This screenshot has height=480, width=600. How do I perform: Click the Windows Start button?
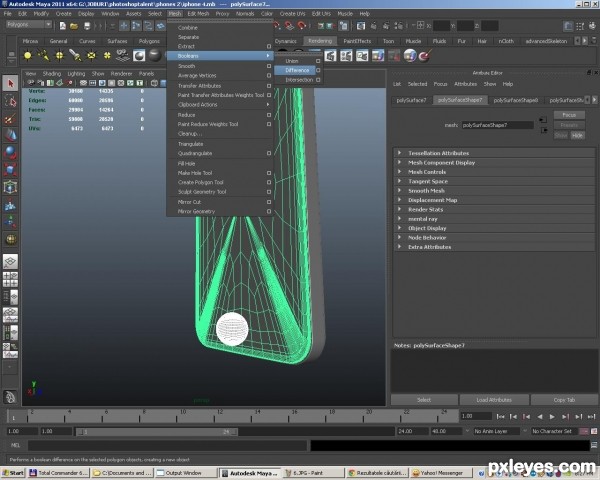(13, 473)
